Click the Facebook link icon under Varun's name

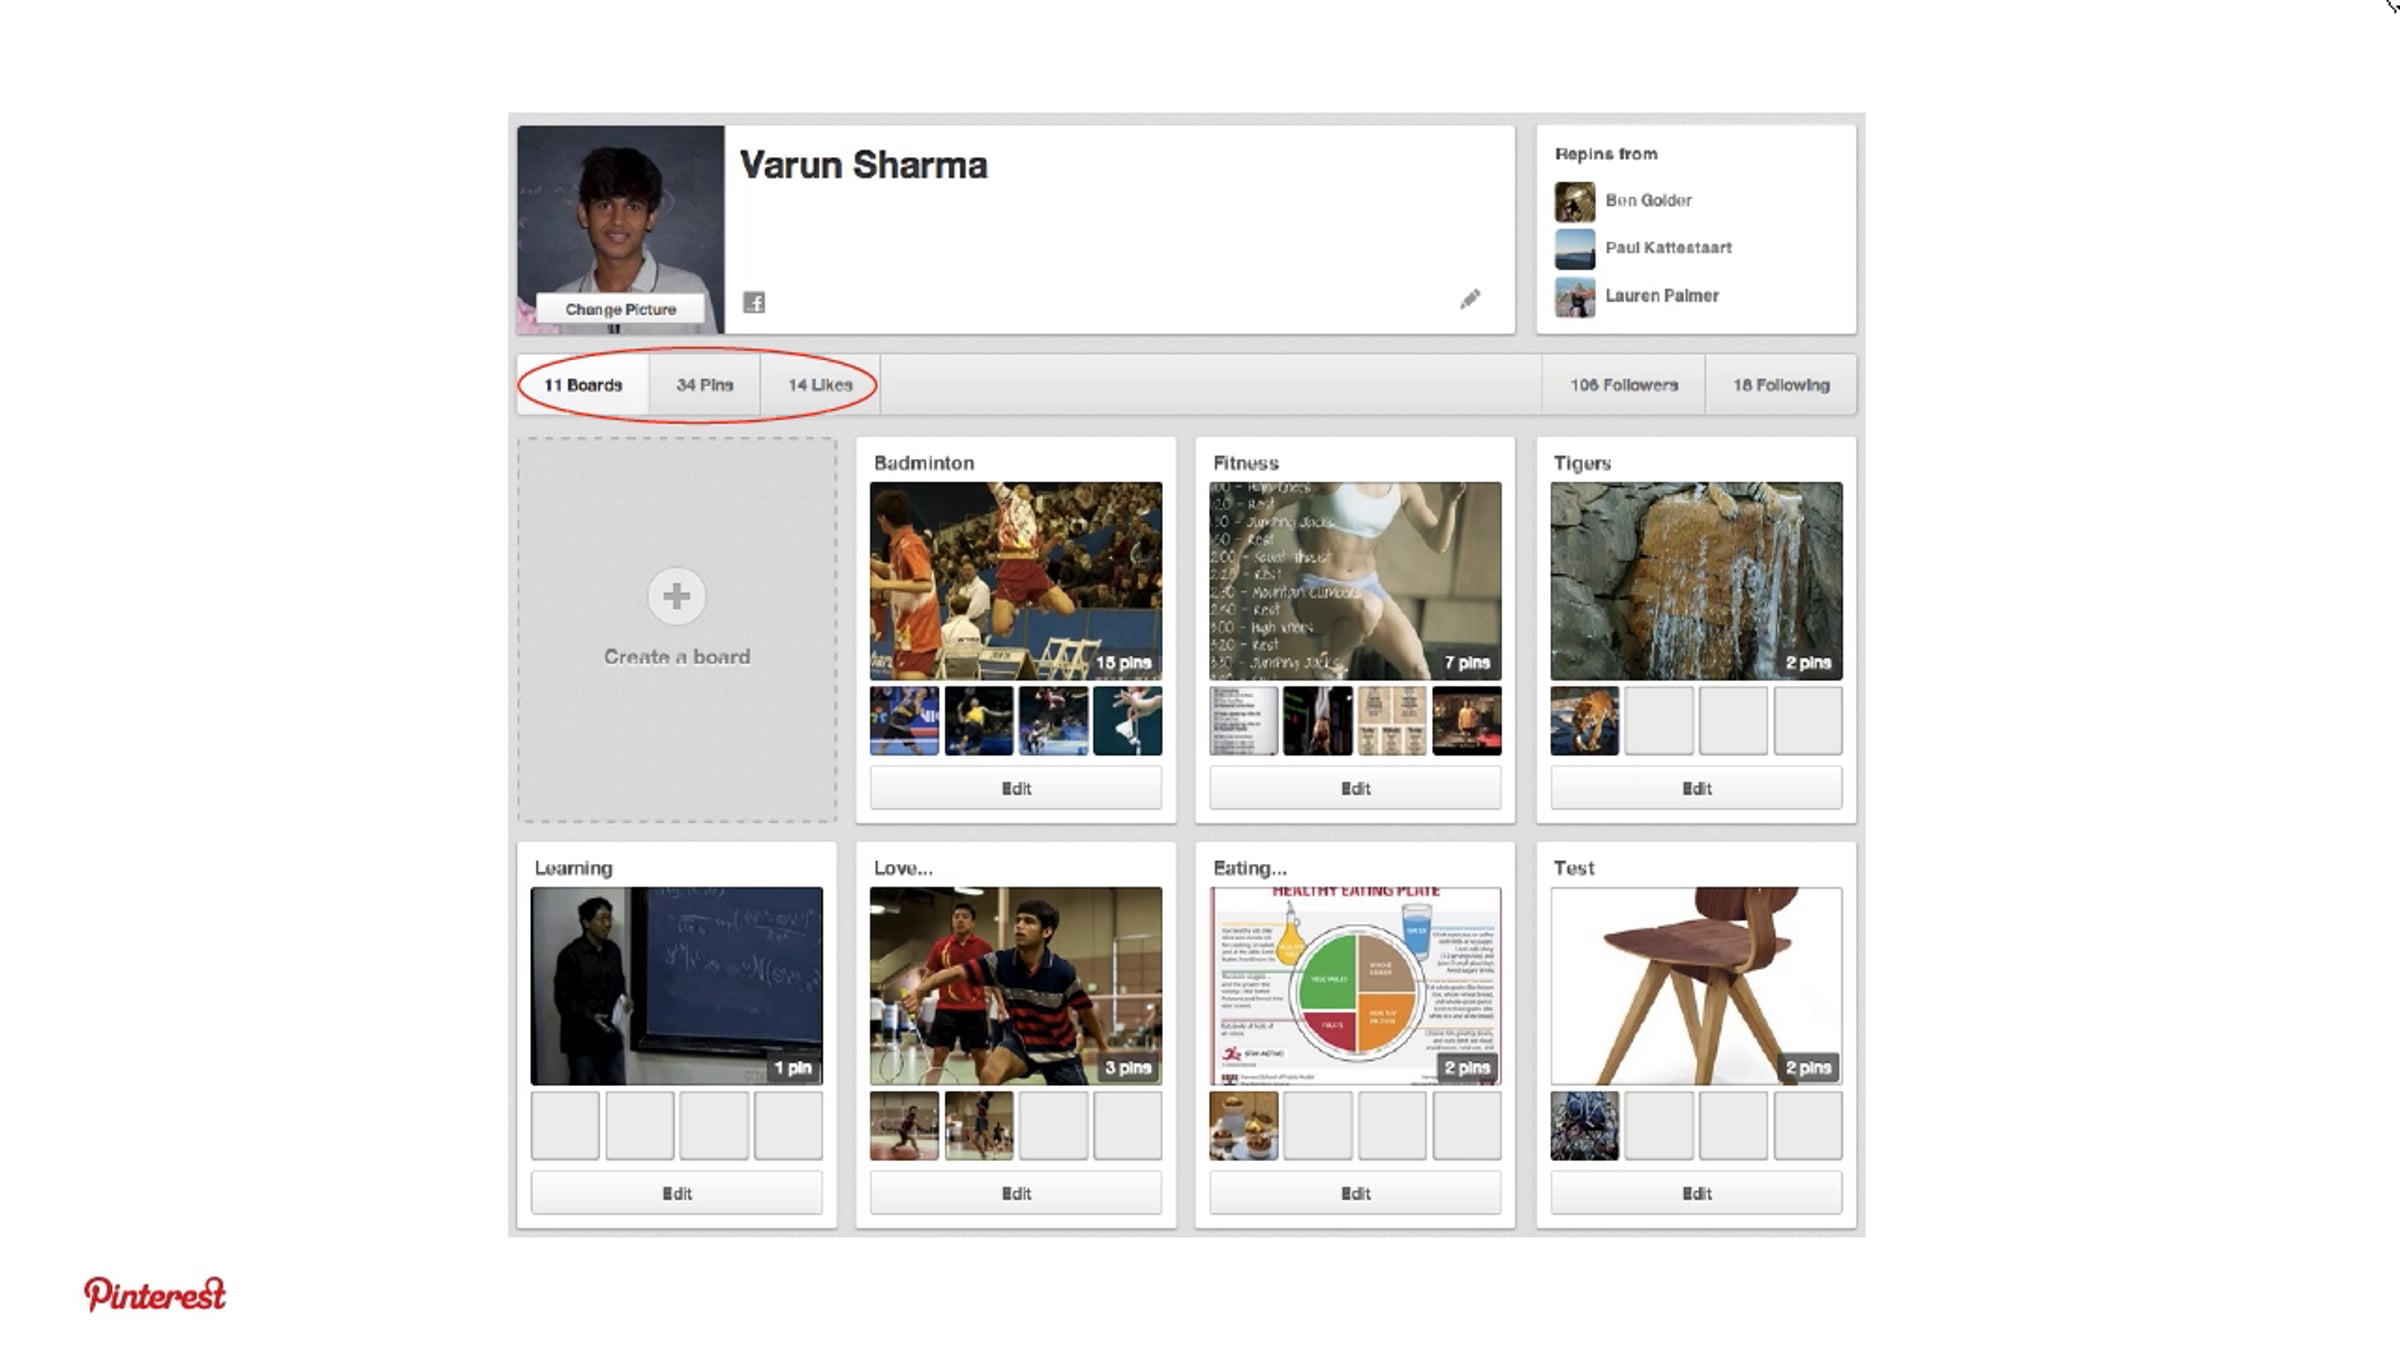[755, 303]
